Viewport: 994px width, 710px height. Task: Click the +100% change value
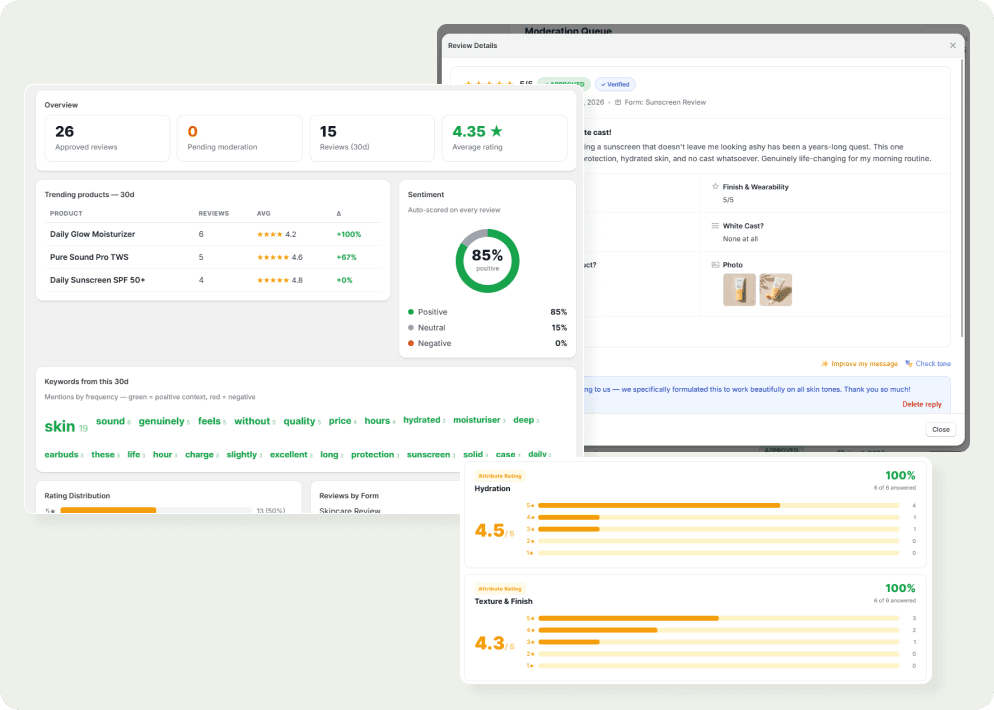click(349, 235)
